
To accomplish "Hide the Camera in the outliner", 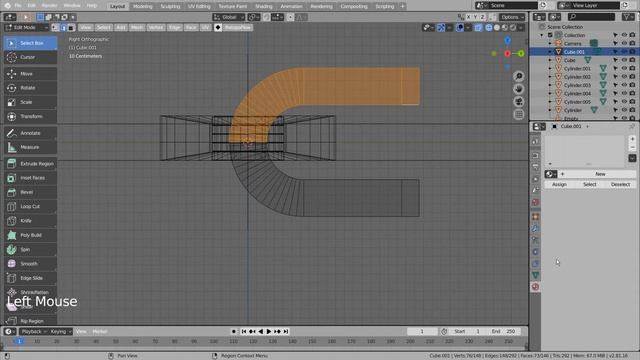I will tap(624, 43).
